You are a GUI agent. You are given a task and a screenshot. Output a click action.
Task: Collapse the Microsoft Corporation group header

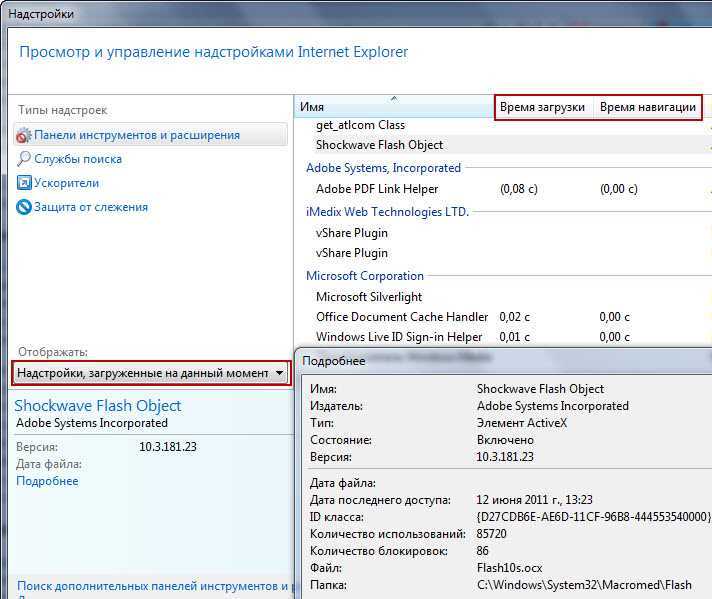[365, 276]
